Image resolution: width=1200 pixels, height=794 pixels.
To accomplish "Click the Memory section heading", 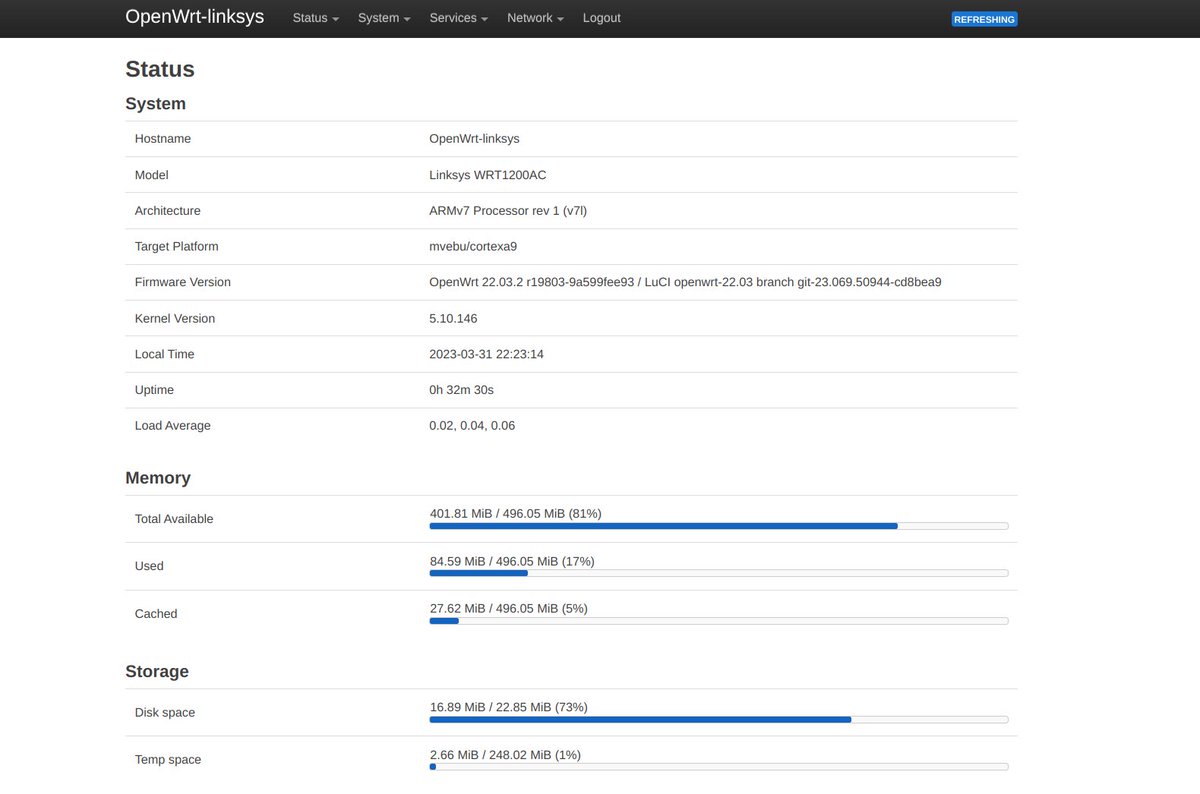I will coord(158,478).
